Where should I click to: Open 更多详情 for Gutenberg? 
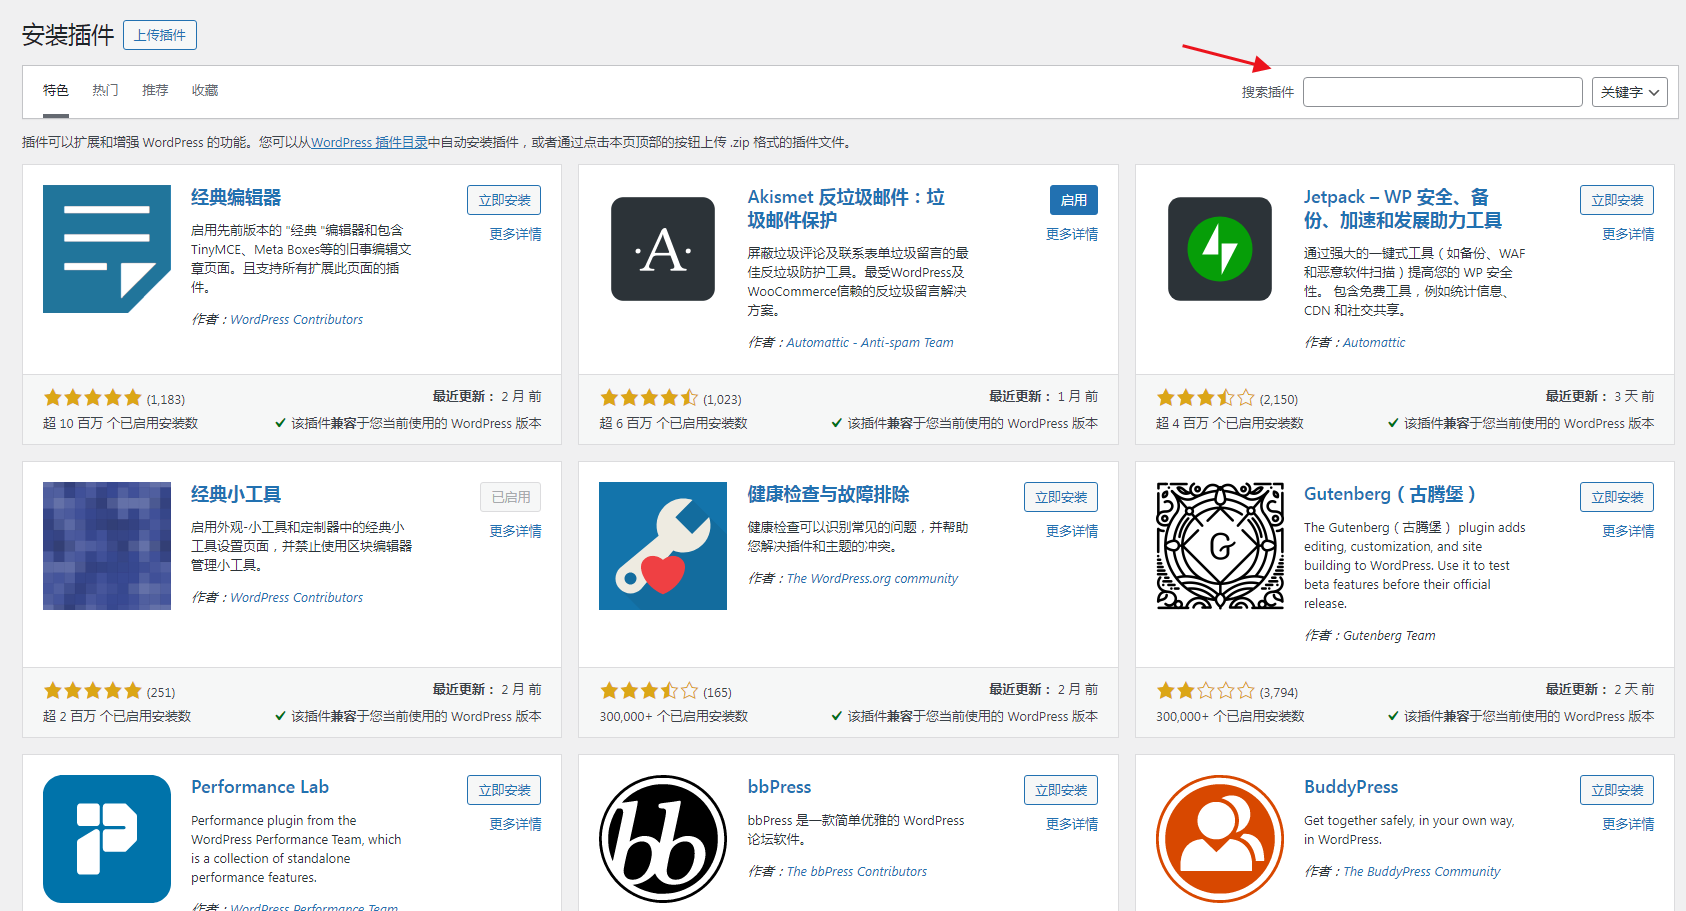[x=1628, y=531]
